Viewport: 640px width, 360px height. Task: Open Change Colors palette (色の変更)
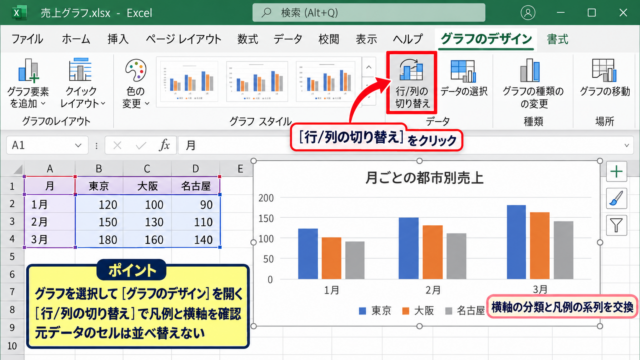coord(136,84)
